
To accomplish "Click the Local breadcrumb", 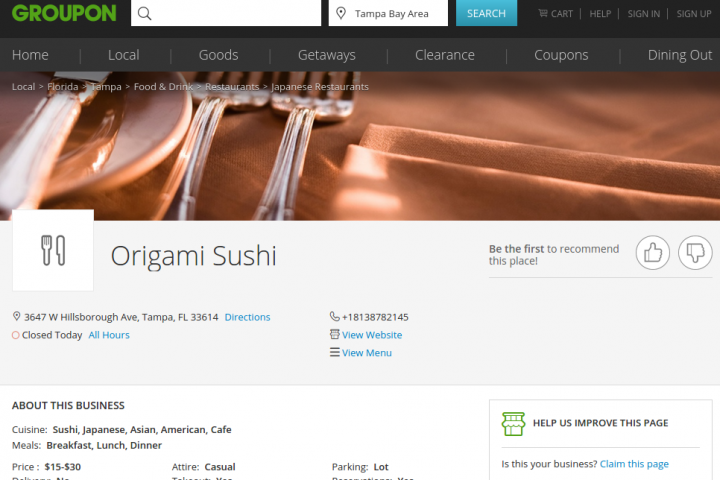I will click(23, 87).
